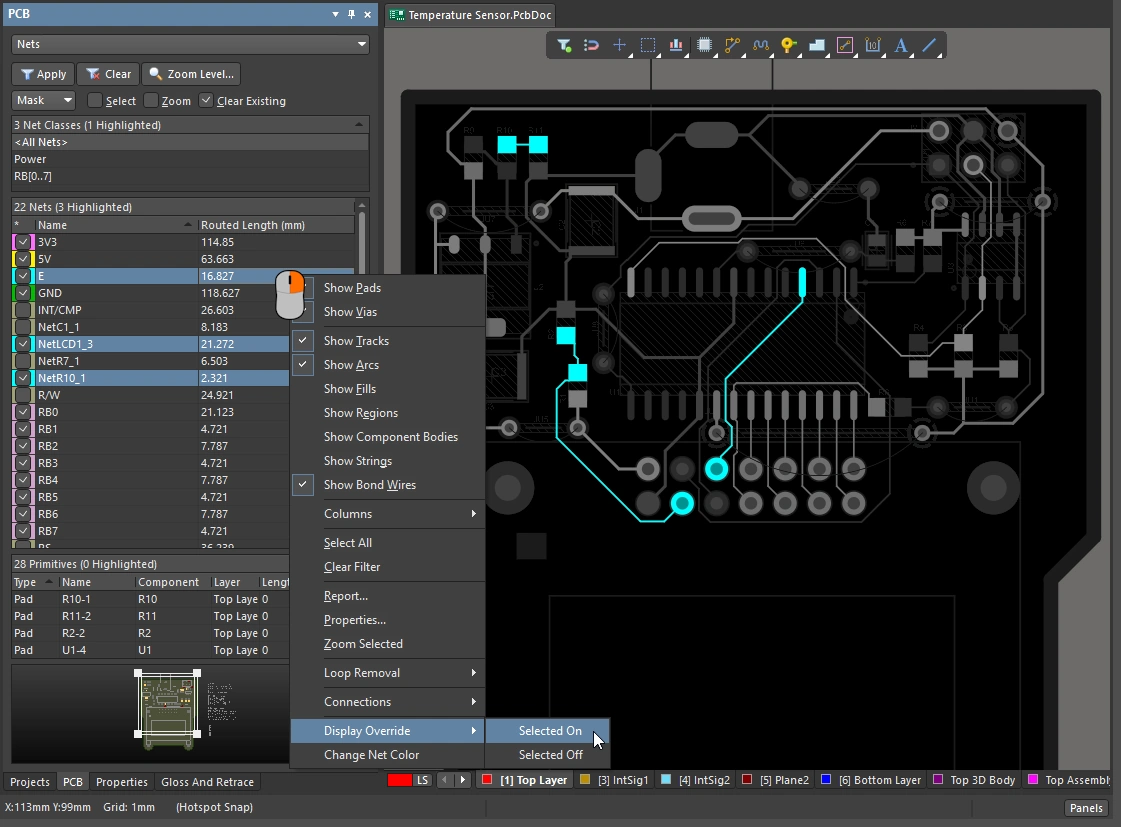Click the Place String text tool
This screenshot has width=1121, height=827.
(x=901, y=45)
